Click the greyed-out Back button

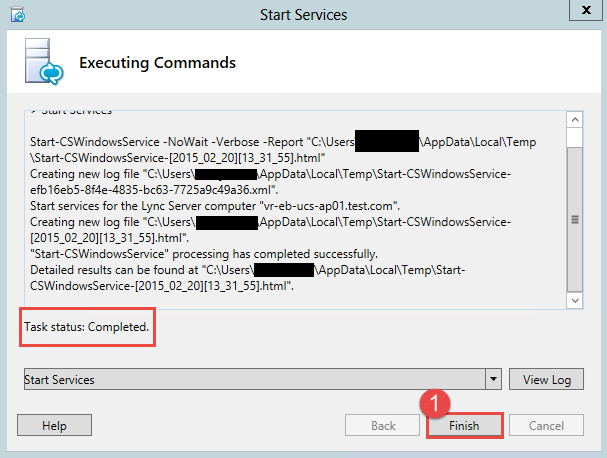click(x=383, y=425)
